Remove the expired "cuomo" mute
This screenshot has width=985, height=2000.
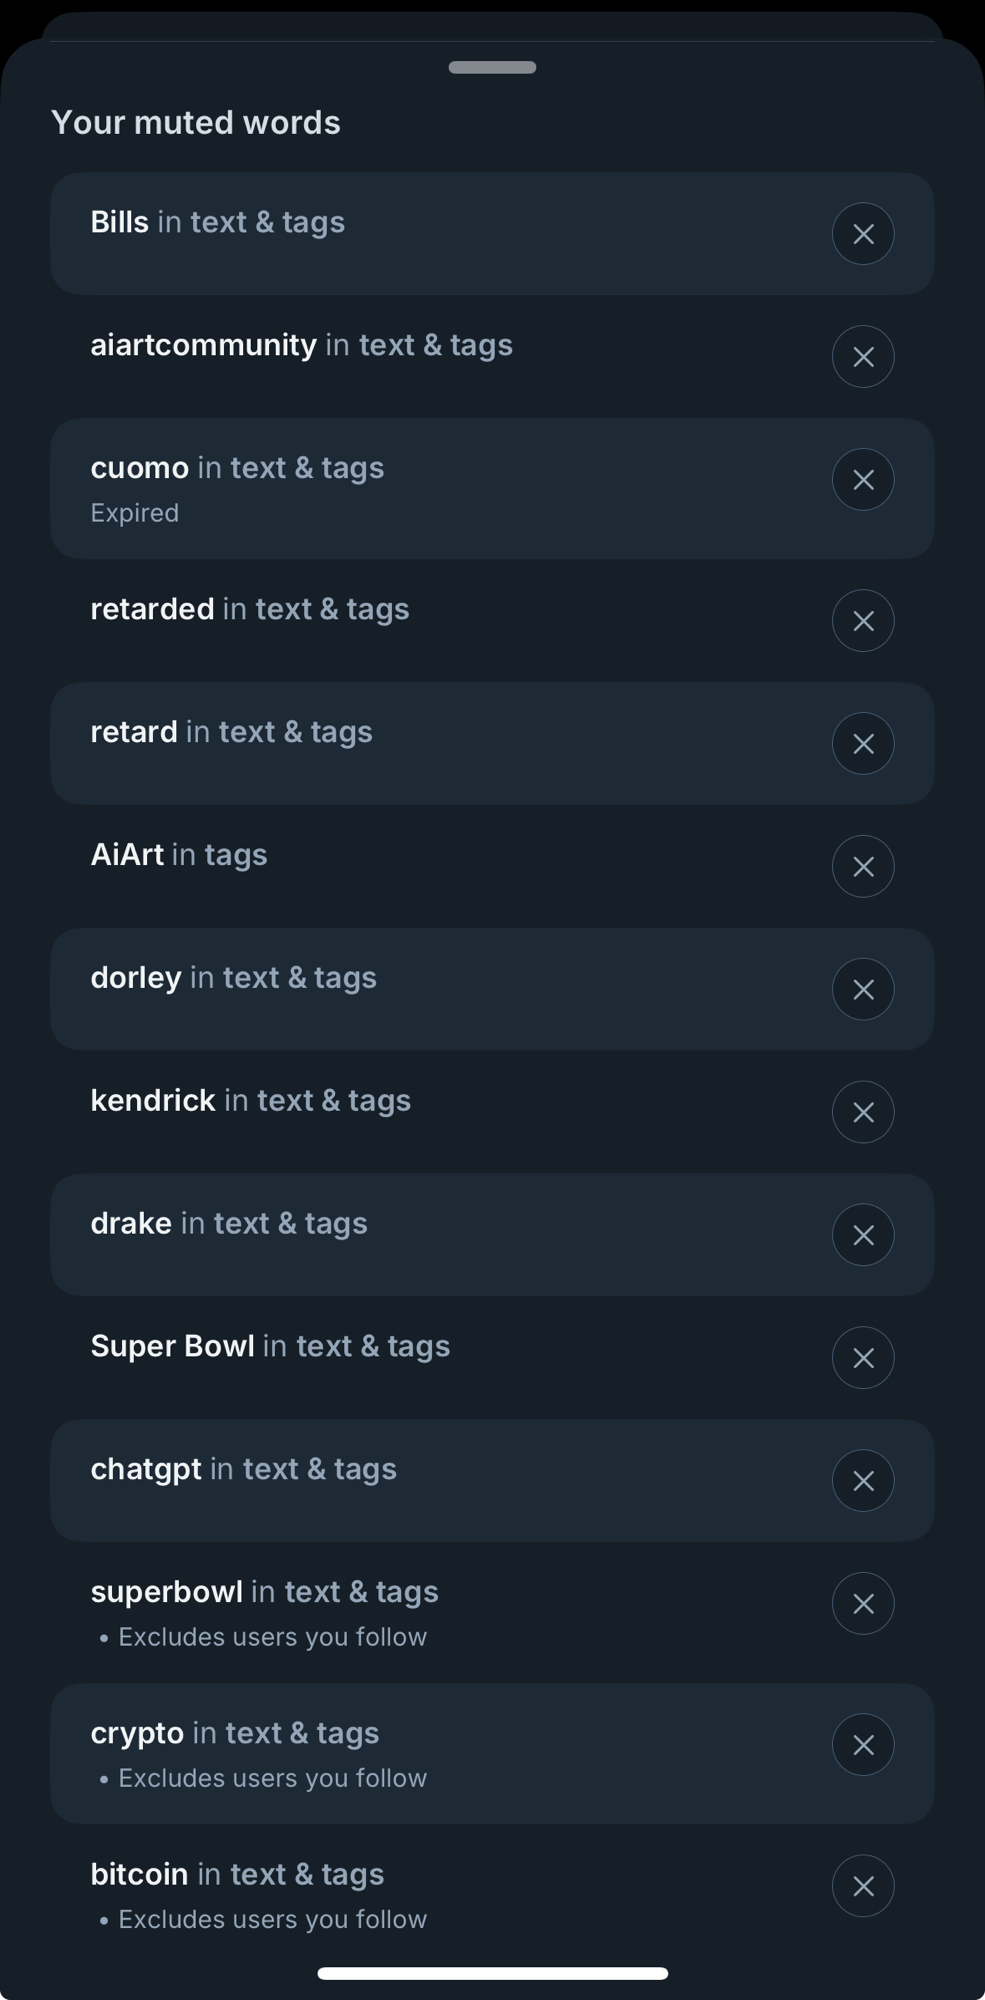coord(862,480)
